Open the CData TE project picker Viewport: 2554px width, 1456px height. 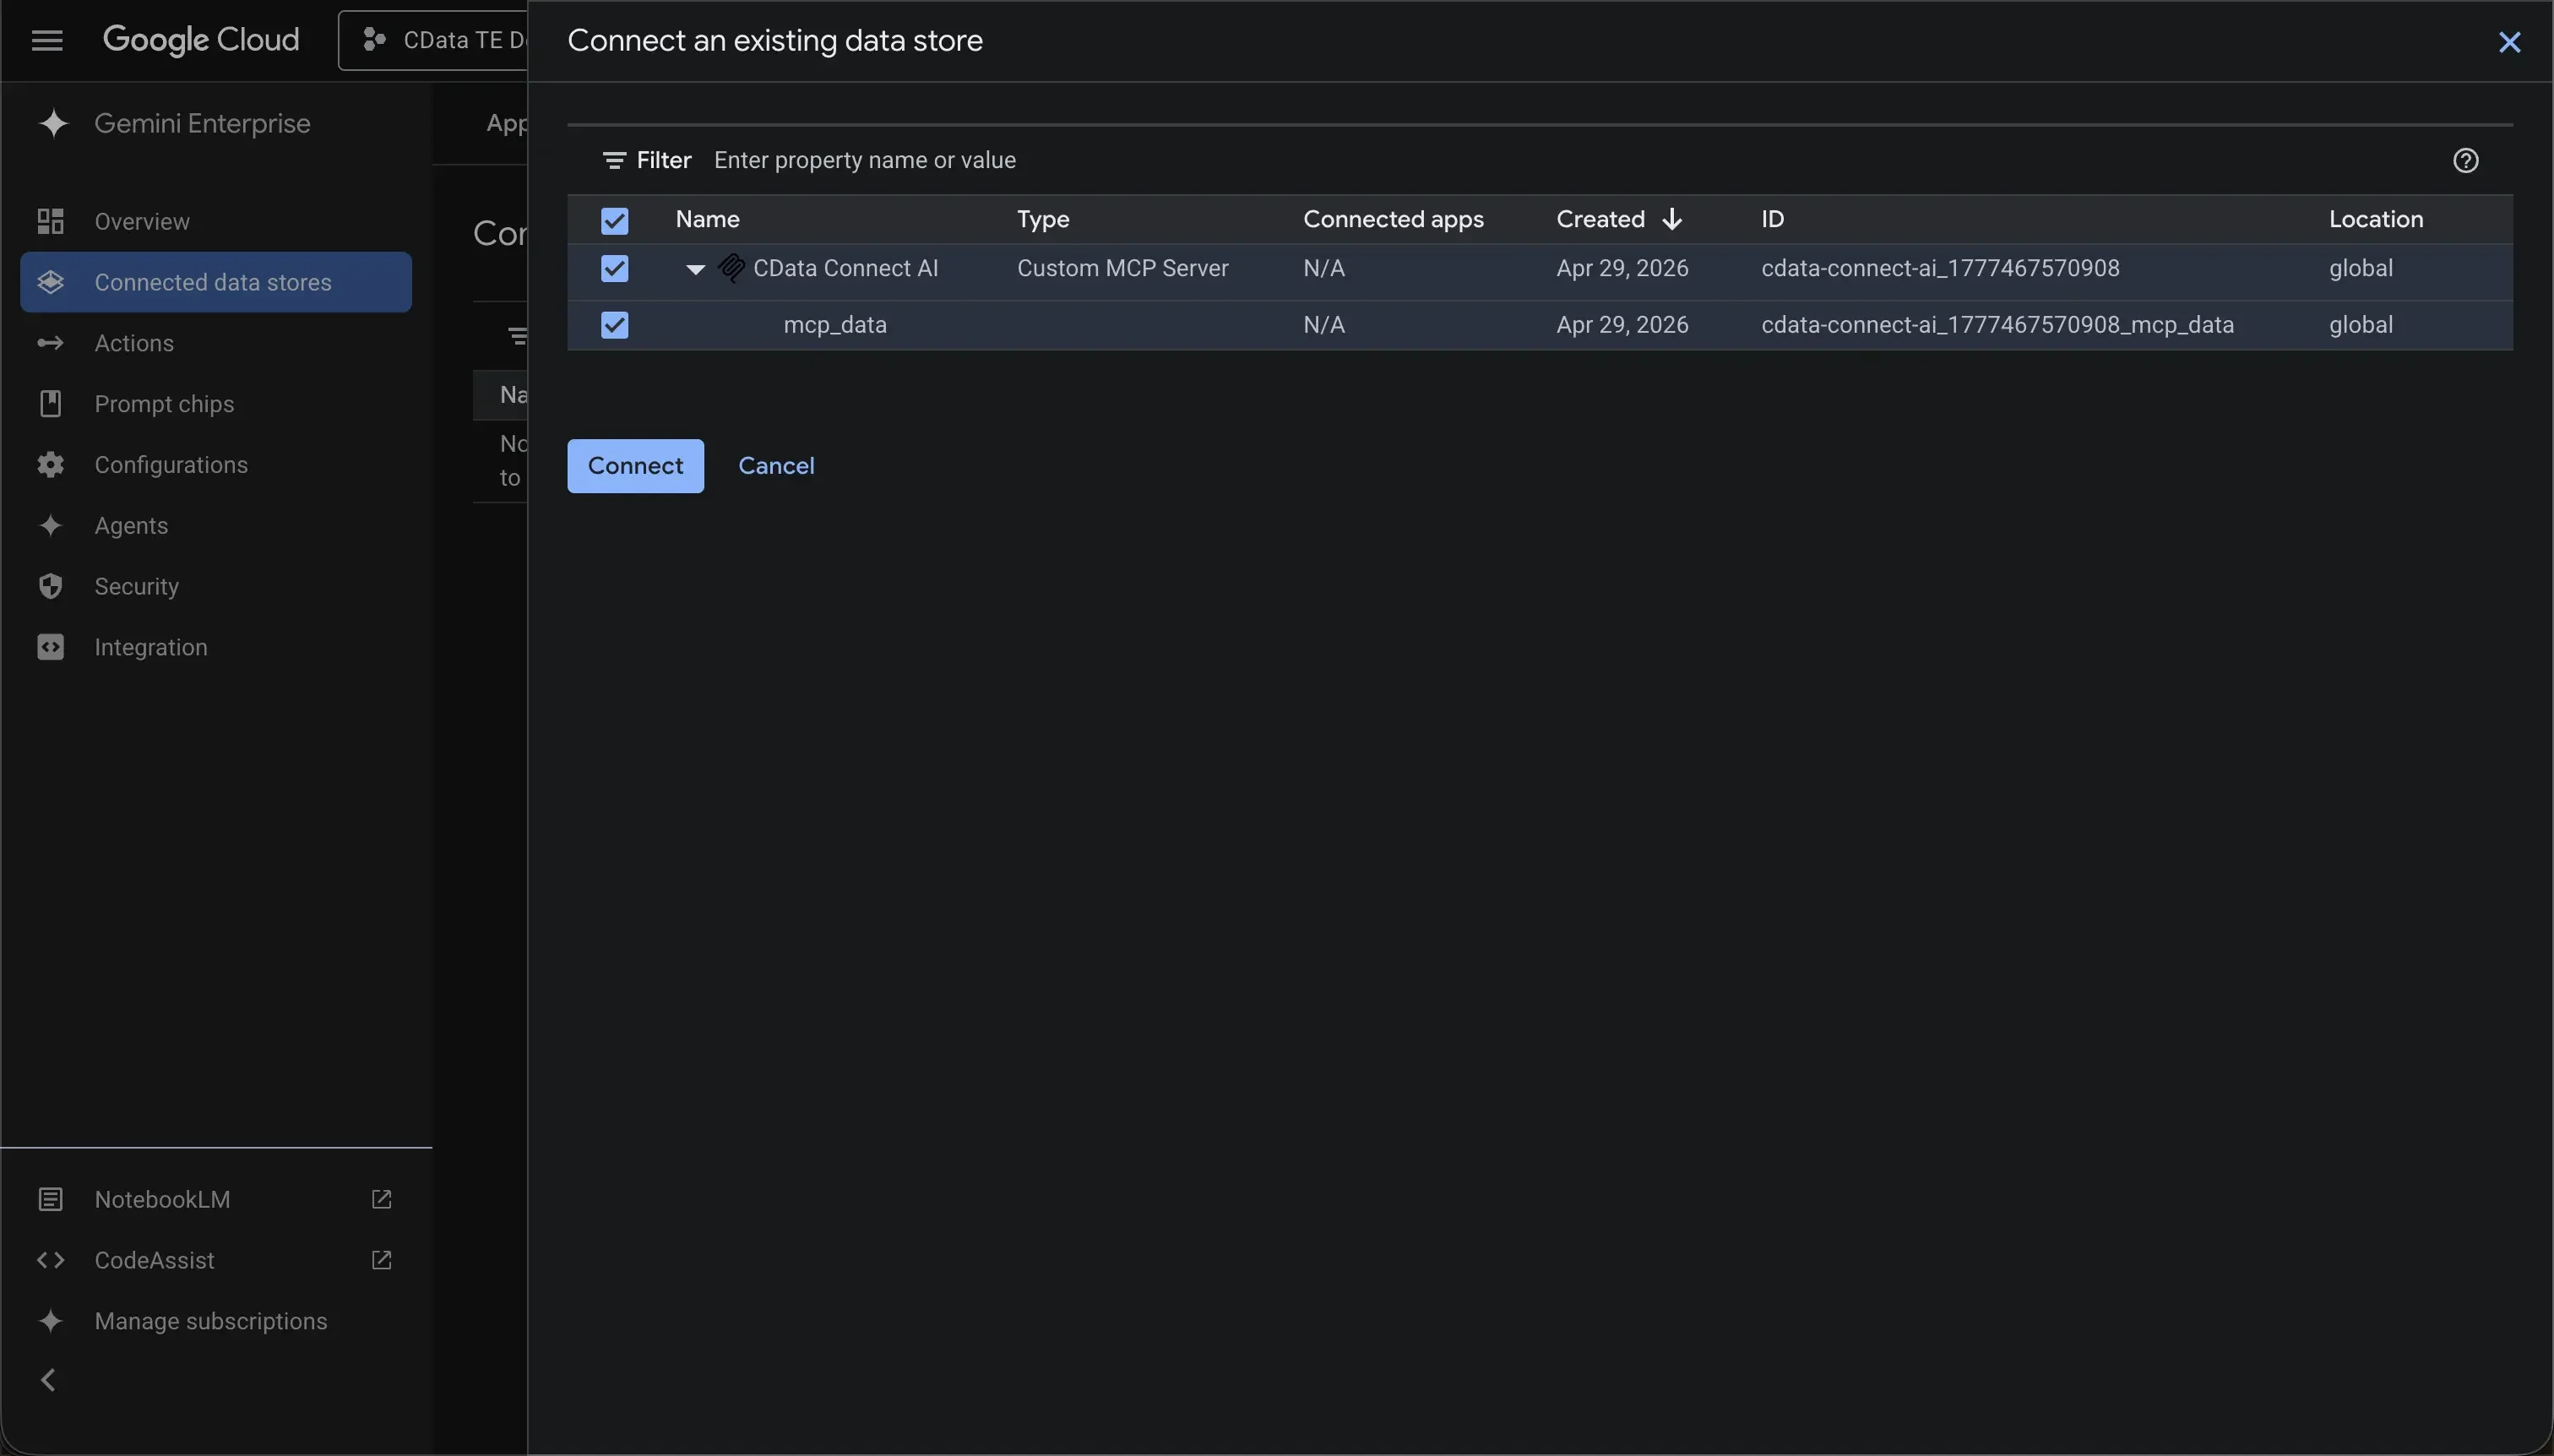(433, 40)
